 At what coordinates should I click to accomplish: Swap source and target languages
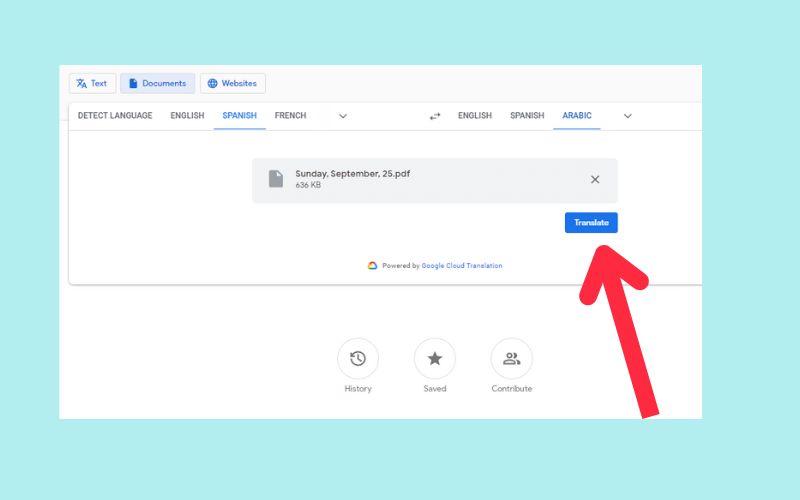435,116
